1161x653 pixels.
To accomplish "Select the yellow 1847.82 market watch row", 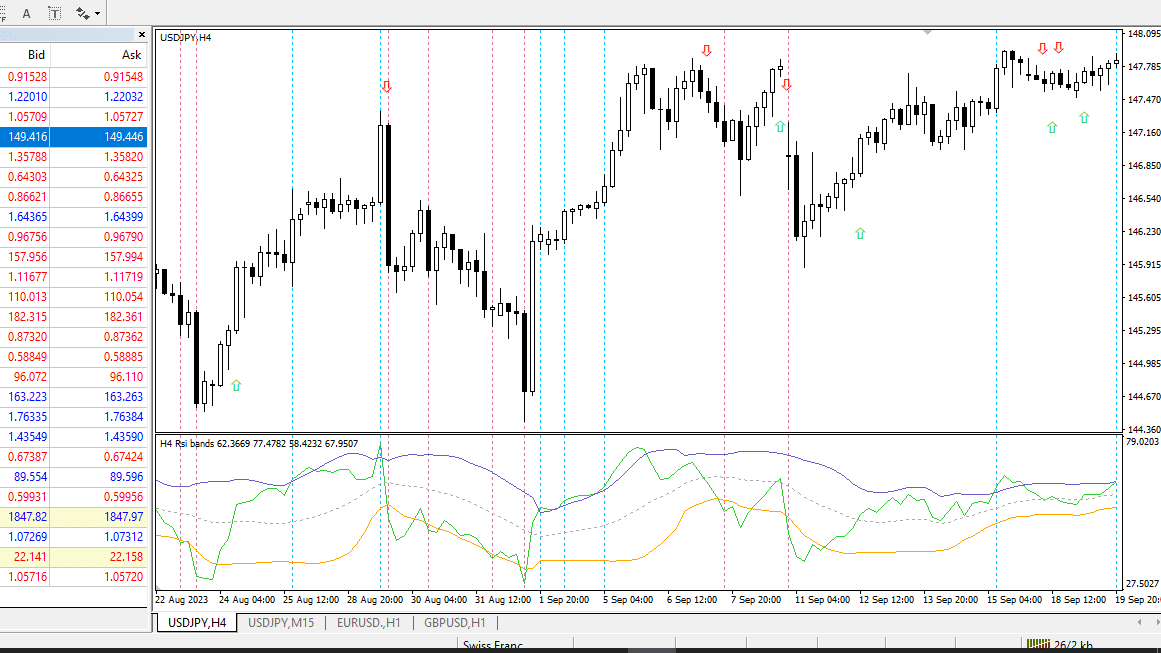I will 73,517.
